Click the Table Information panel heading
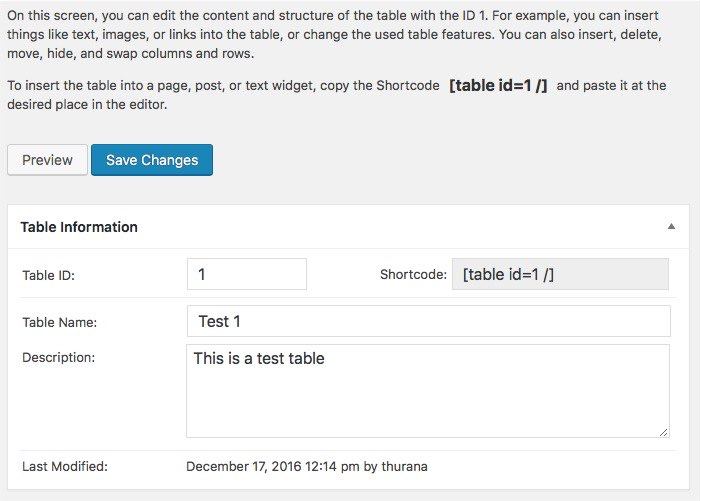The width and height of the screenshot is (701, 501). tap(79, 227)
